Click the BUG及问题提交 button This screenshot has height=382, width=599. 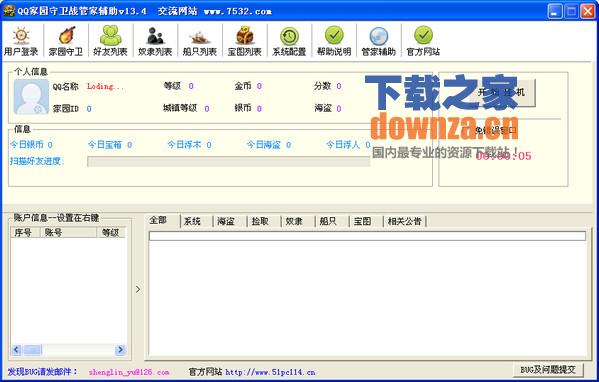pos(548,369)
